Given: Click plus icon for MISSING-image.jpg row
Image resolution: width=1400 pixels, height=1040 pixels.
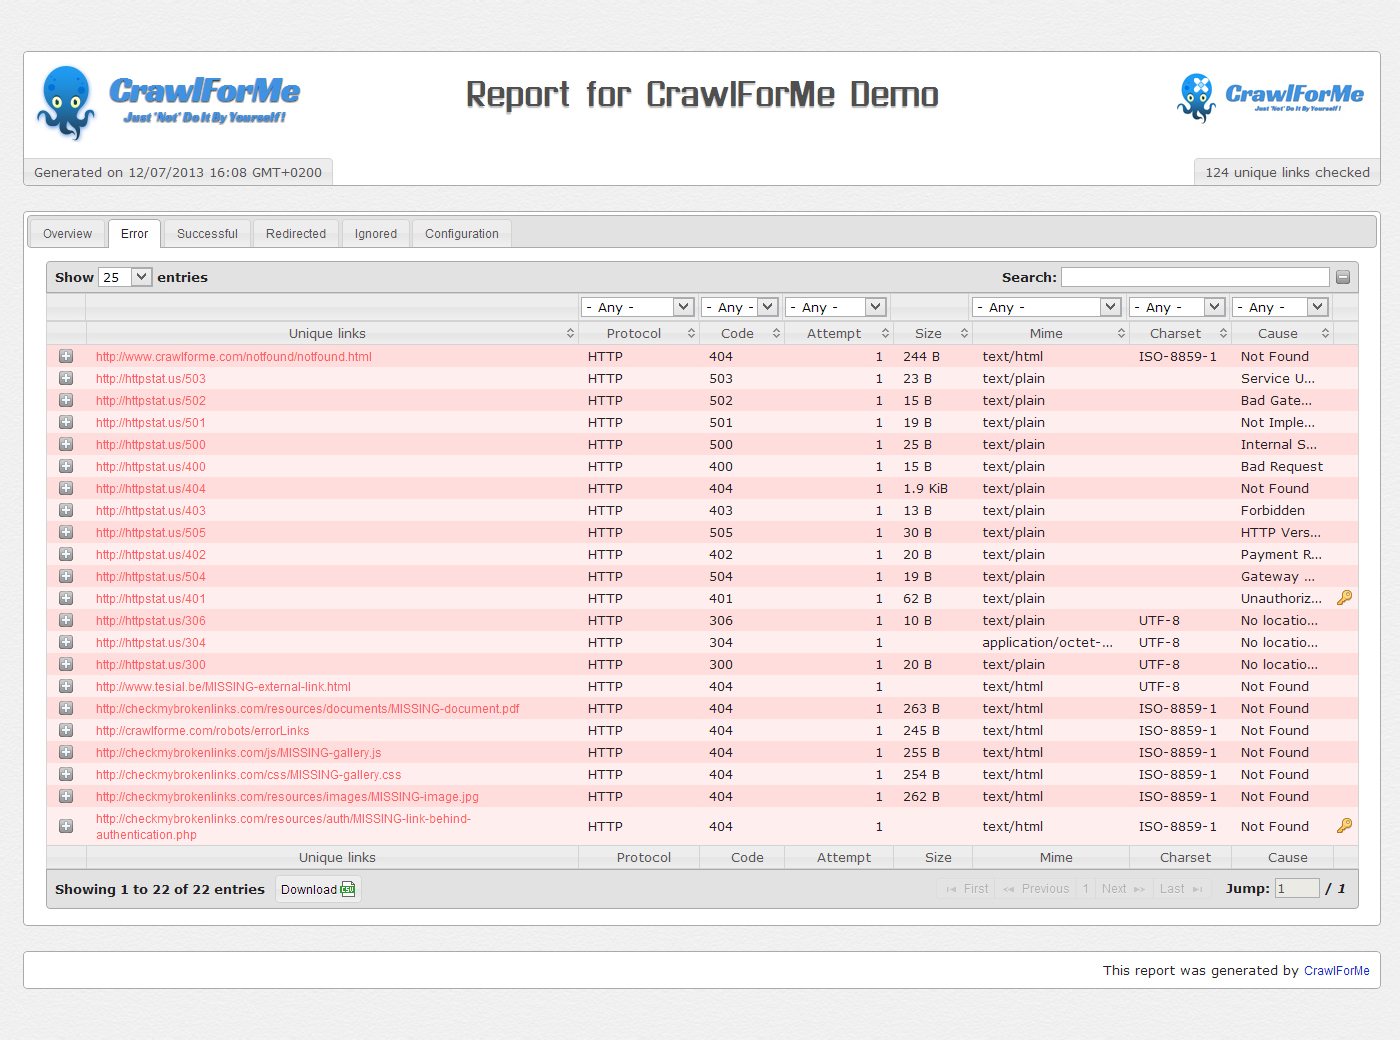Looking at the screenshot, I should coord(66,797).
